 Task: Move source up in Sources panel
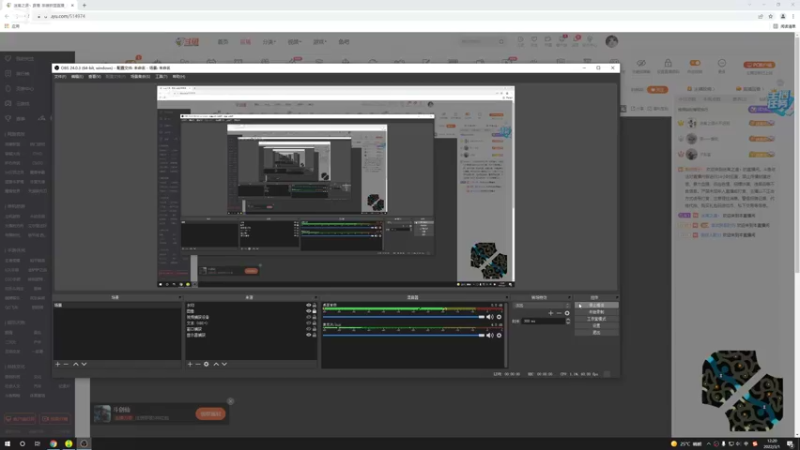click(216, 364)
